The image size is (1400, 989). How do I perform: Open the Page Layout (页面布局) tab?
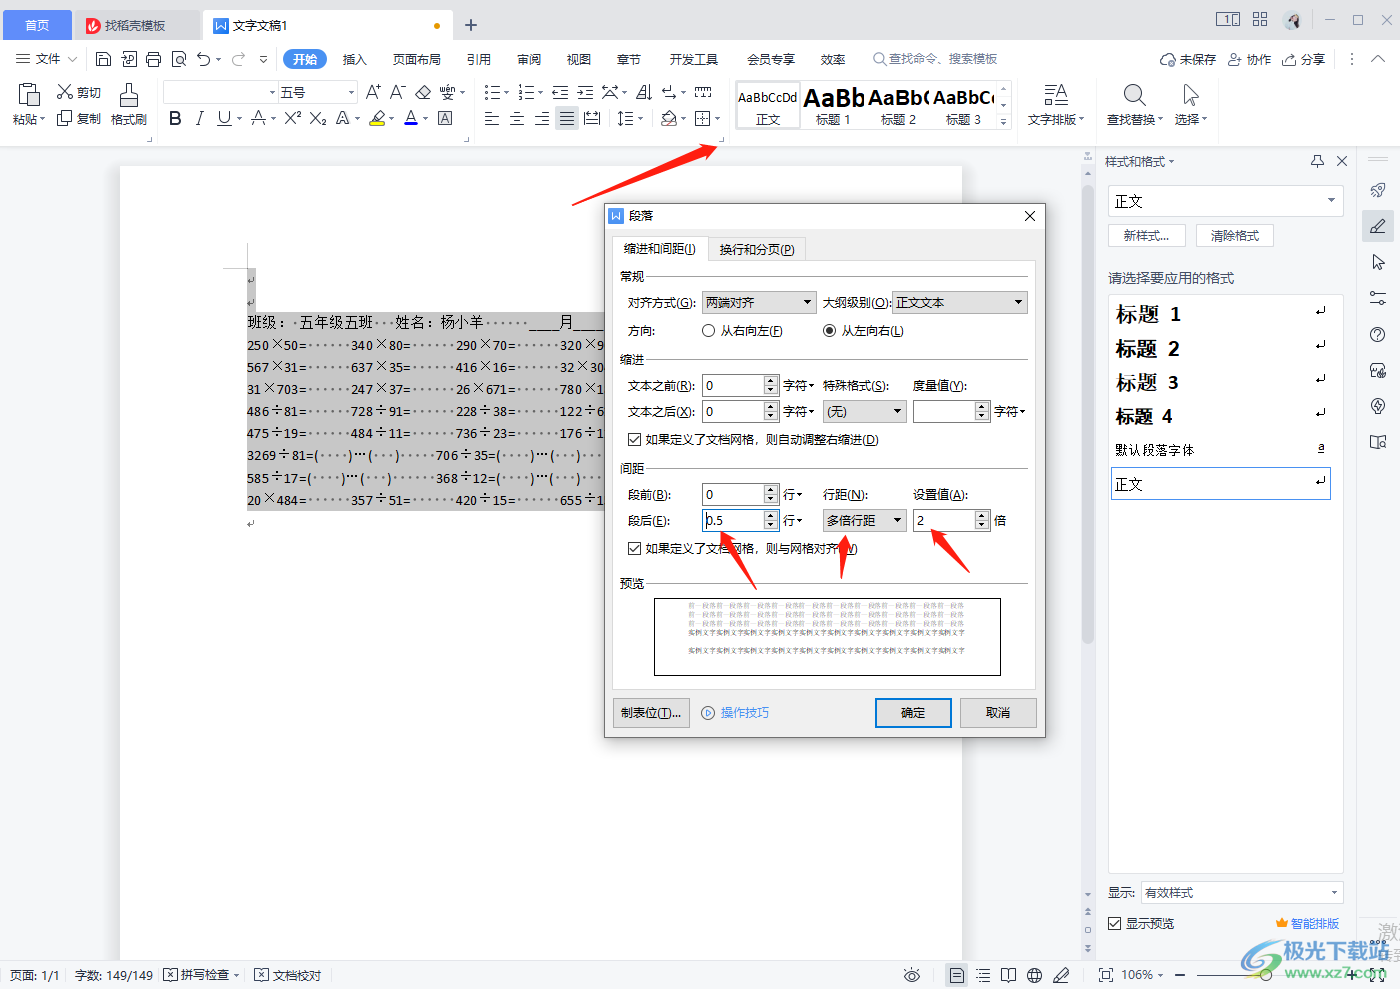[x=417, y=59]
